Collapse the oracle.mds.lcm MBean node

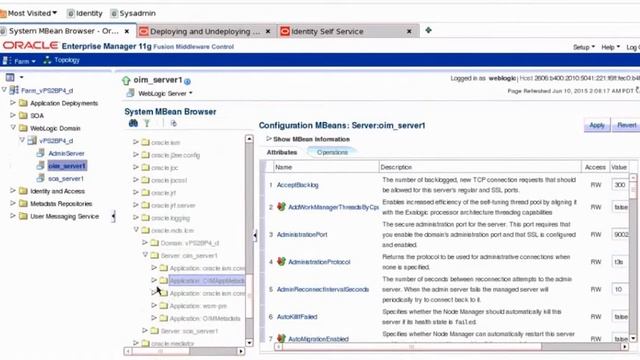point(136,230)
